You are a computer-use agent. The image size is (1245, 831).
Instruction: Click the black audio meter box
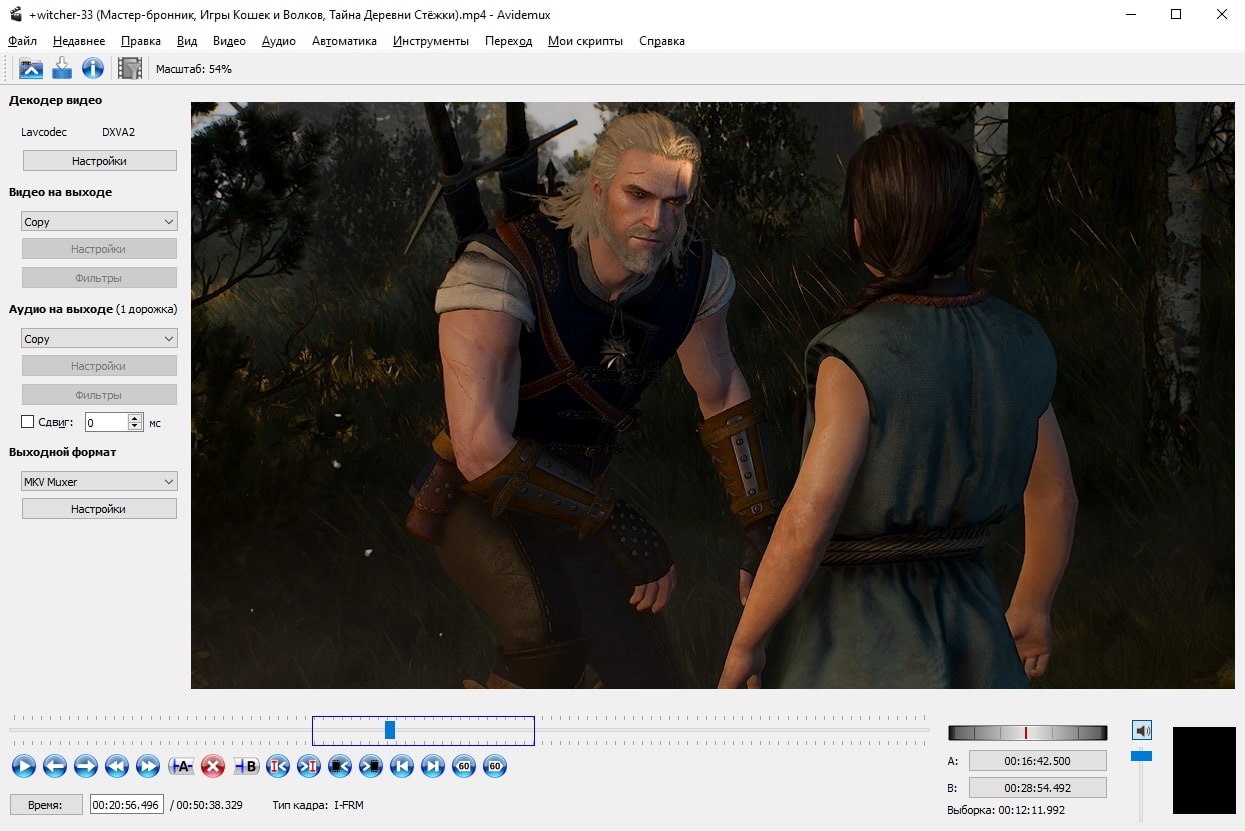(x=1204, y=770)
